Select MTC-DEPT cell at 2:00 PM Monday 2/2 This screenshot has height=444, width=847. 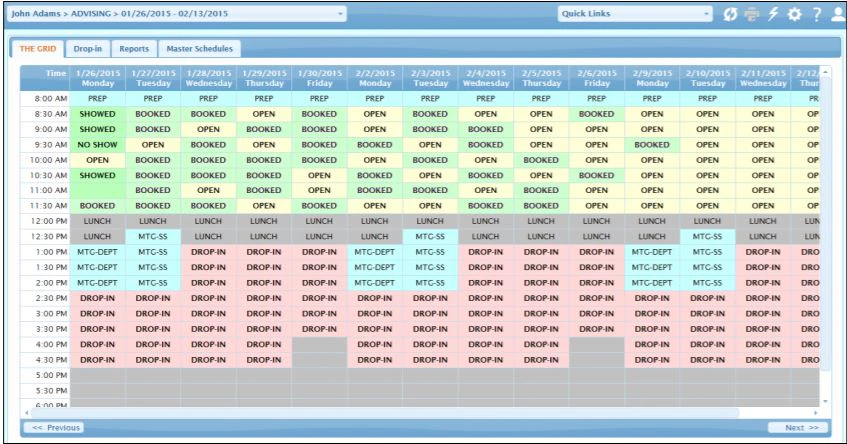[x=375, y=282]
